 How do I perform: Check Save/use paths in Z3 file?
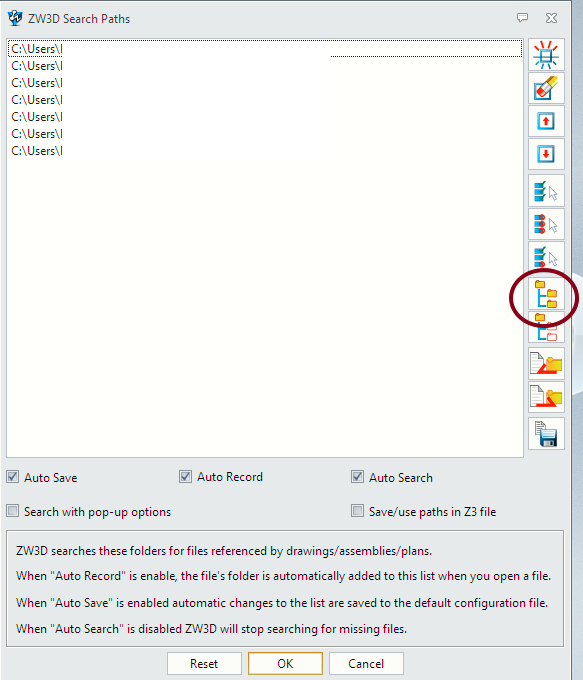(357, 511)
